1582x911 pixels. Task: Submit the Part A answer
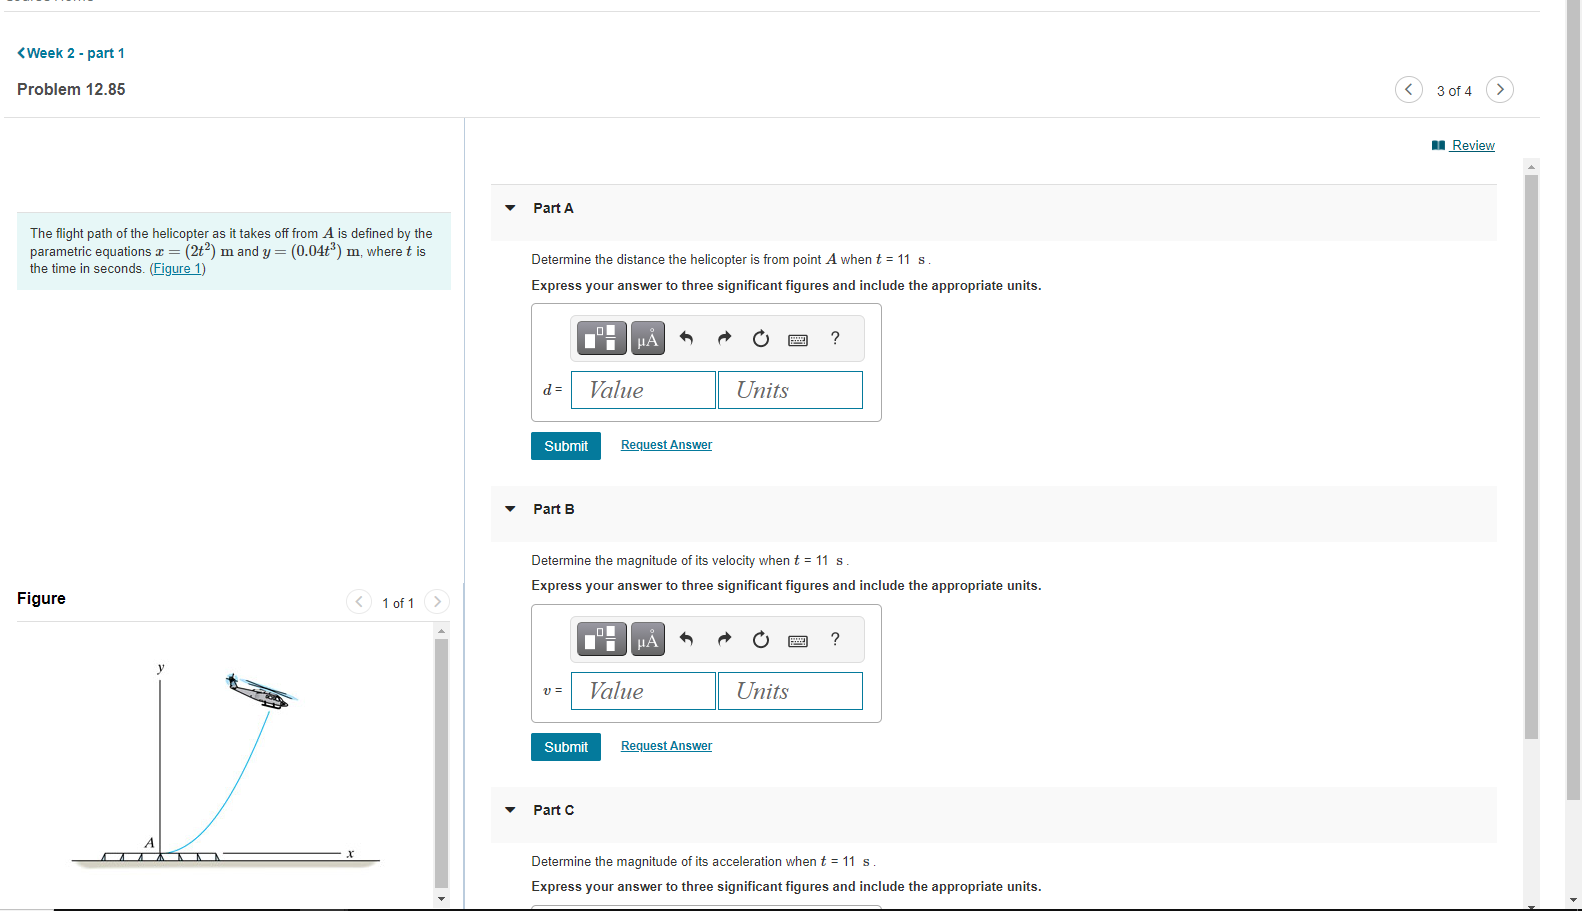click(x=566, y=446)
